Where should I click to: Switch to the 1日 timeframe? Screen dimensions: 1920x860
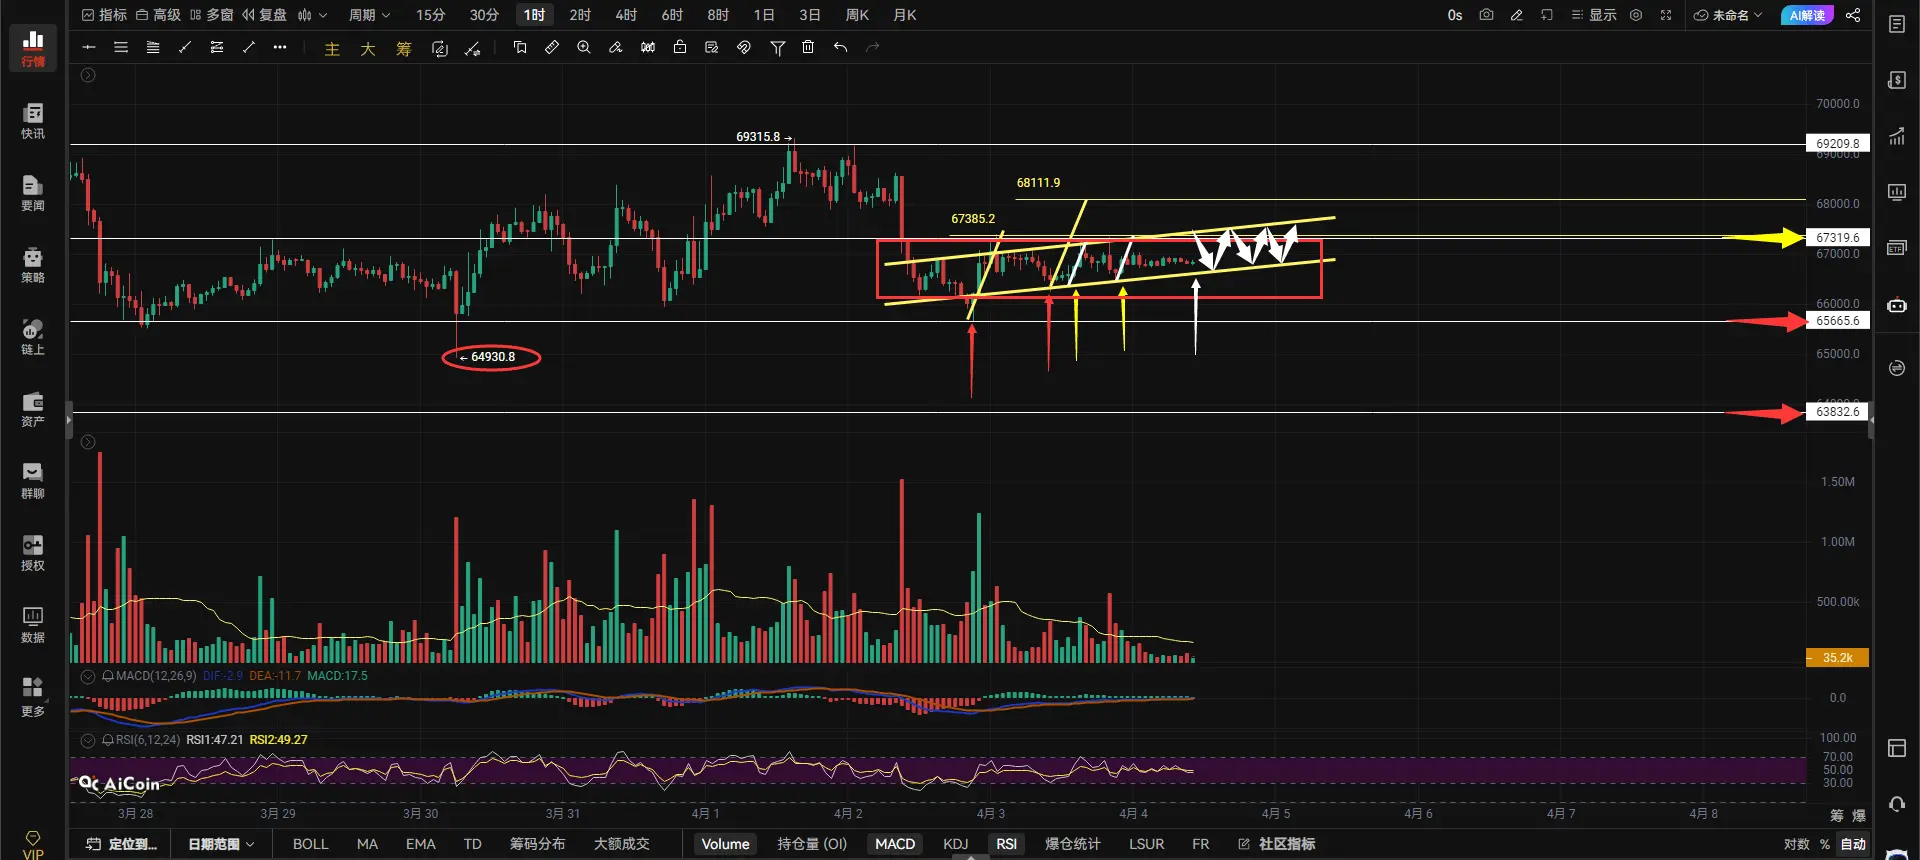click(764, 15)
